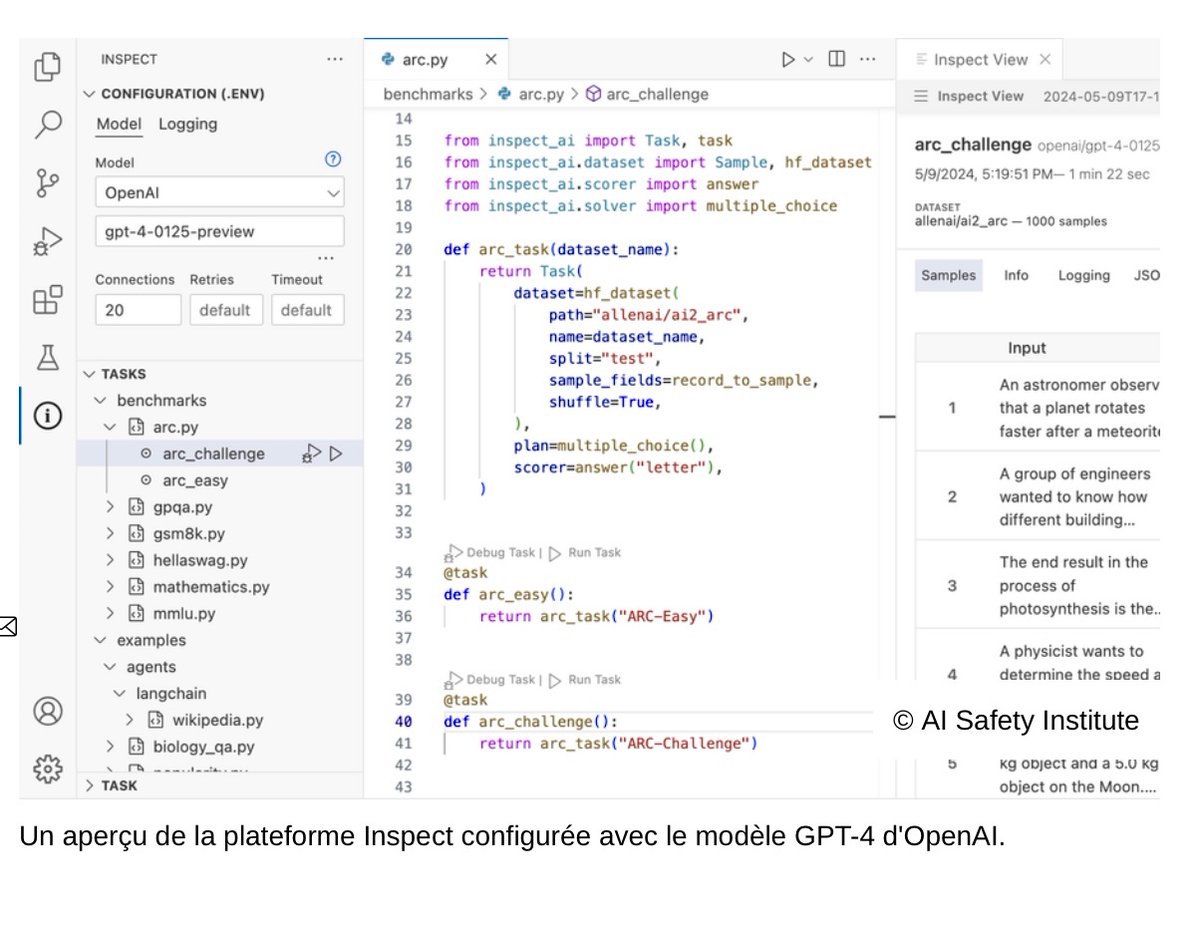Image resolution: width=1200 pixels, height=926 pixels.
Task: Open the Explorer files icon in activity bar
Action: pyautogui.click(x=48, y=67)
